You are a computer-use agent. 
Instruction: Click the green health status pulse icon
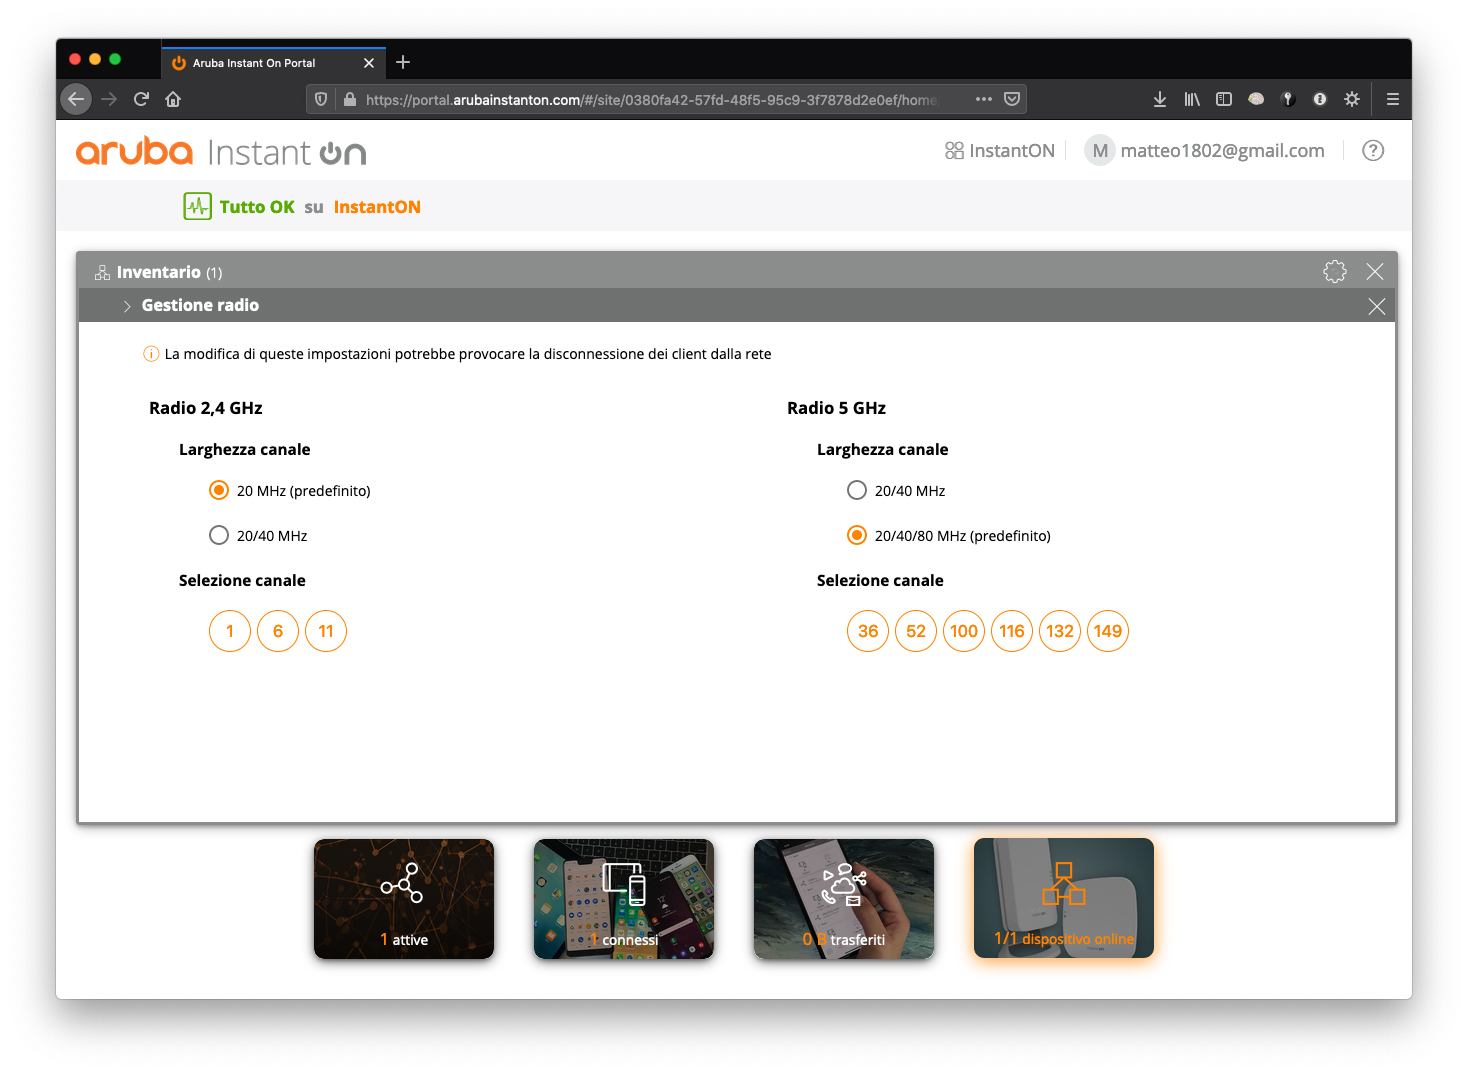click(197, 206)
